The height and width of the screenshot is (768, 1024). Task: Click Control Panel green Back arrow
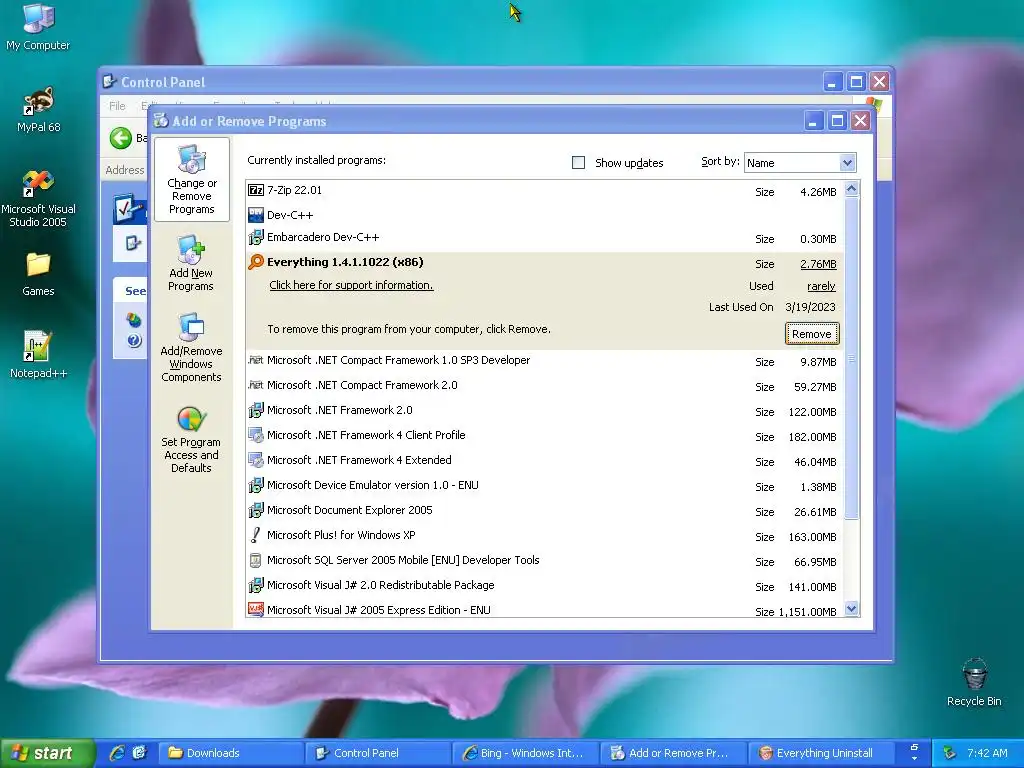(121, 138)
